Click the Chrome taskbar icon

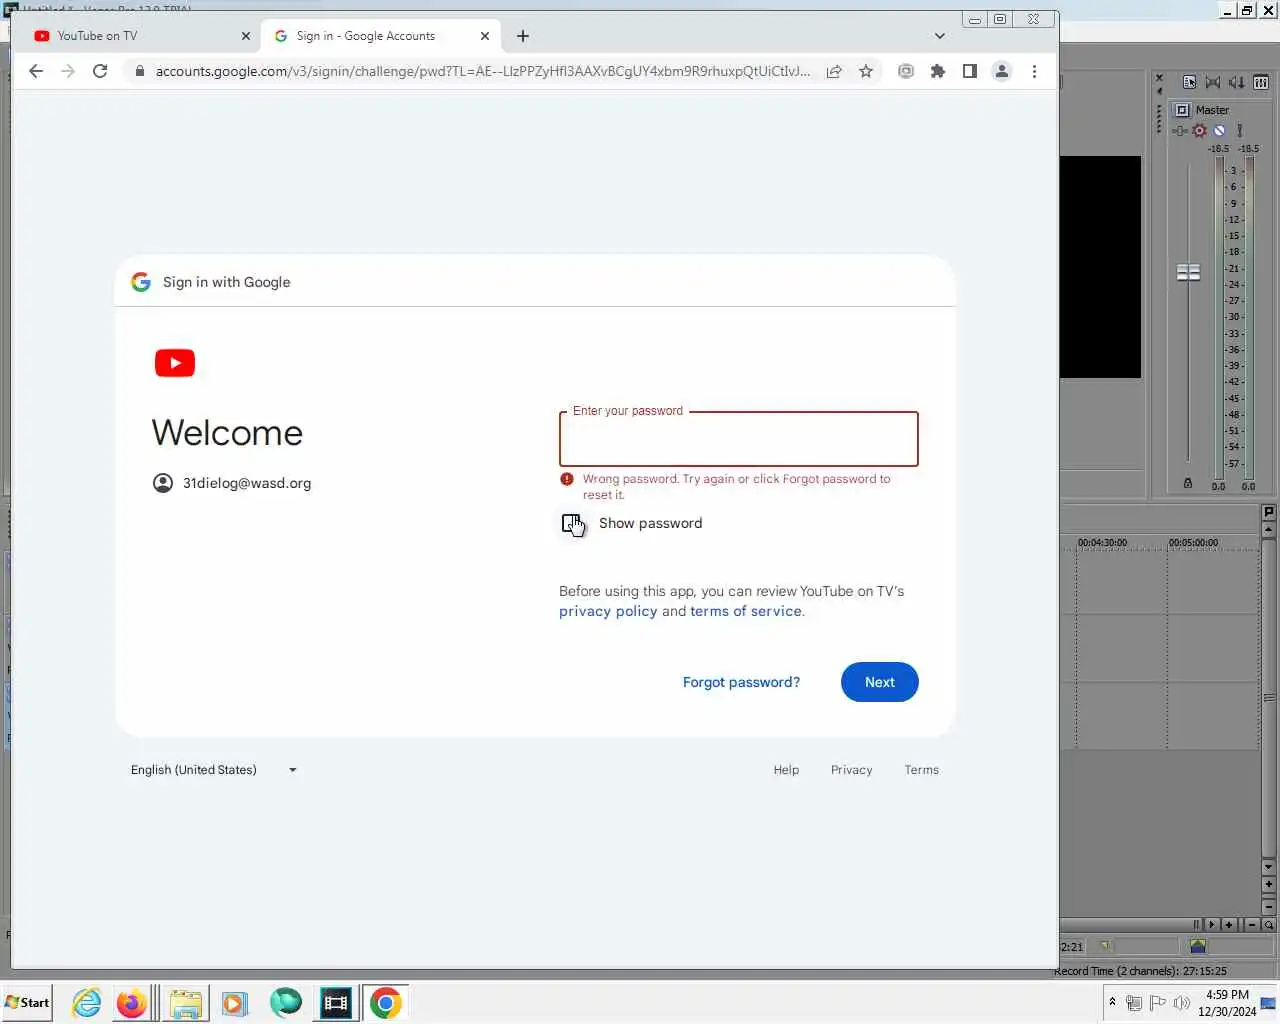click(386, 1003)
